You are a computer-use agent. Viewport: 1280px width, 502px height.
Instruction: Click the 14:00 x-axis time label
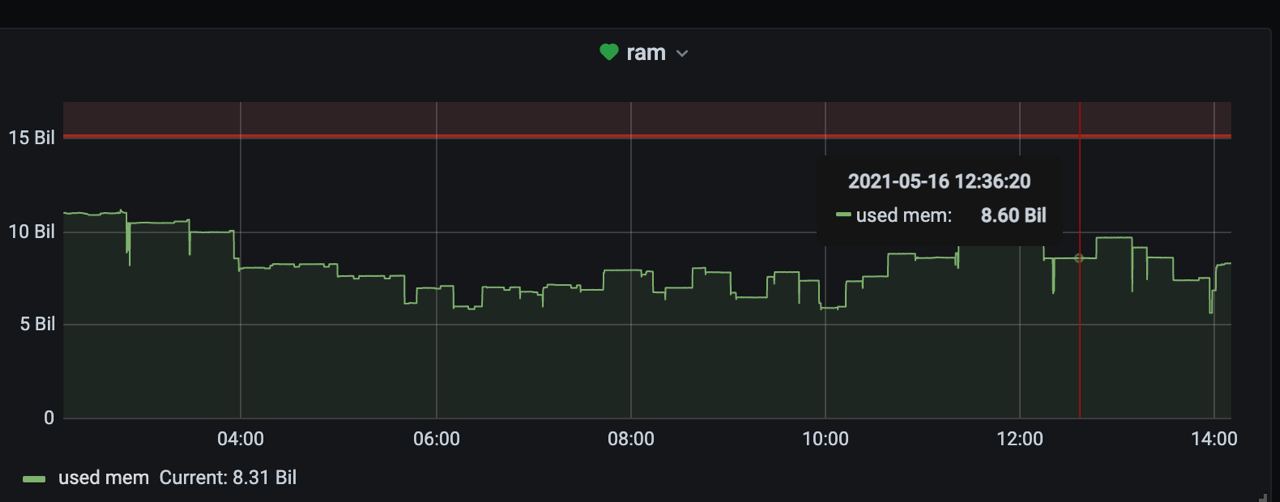tap(1215, 439)
